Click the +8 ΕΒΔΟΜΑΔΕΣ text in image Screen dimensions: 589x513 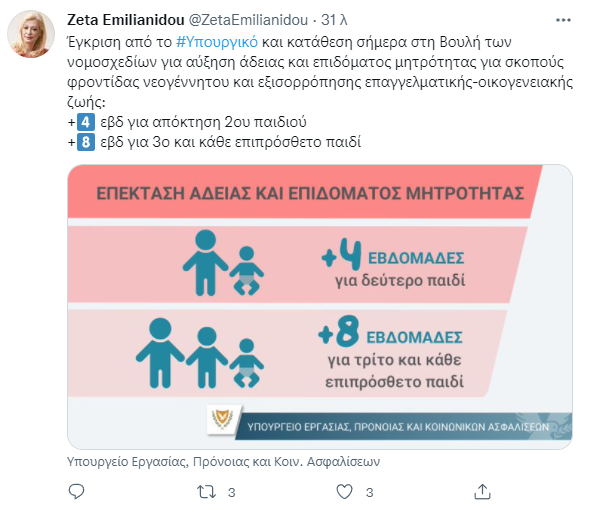click(x=390, y=332)
